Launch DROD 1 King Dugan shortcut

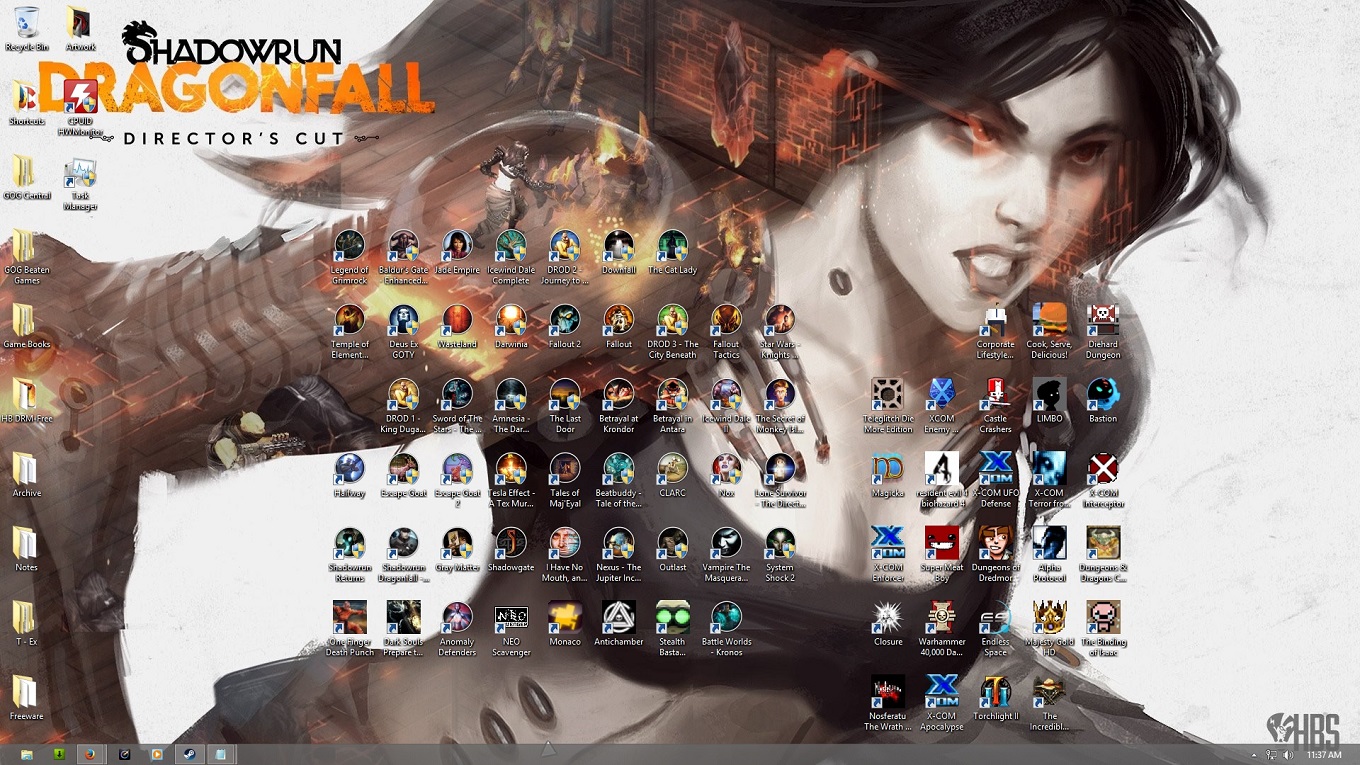click(404, 406)
